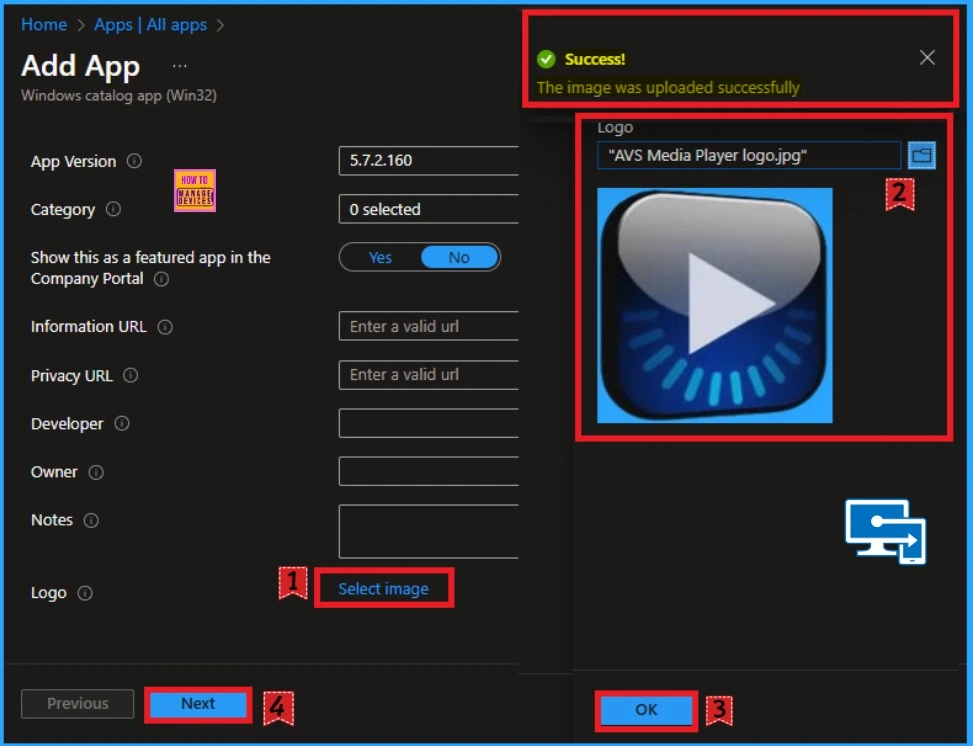Open Developer info icon

click(x=122, y=423)
